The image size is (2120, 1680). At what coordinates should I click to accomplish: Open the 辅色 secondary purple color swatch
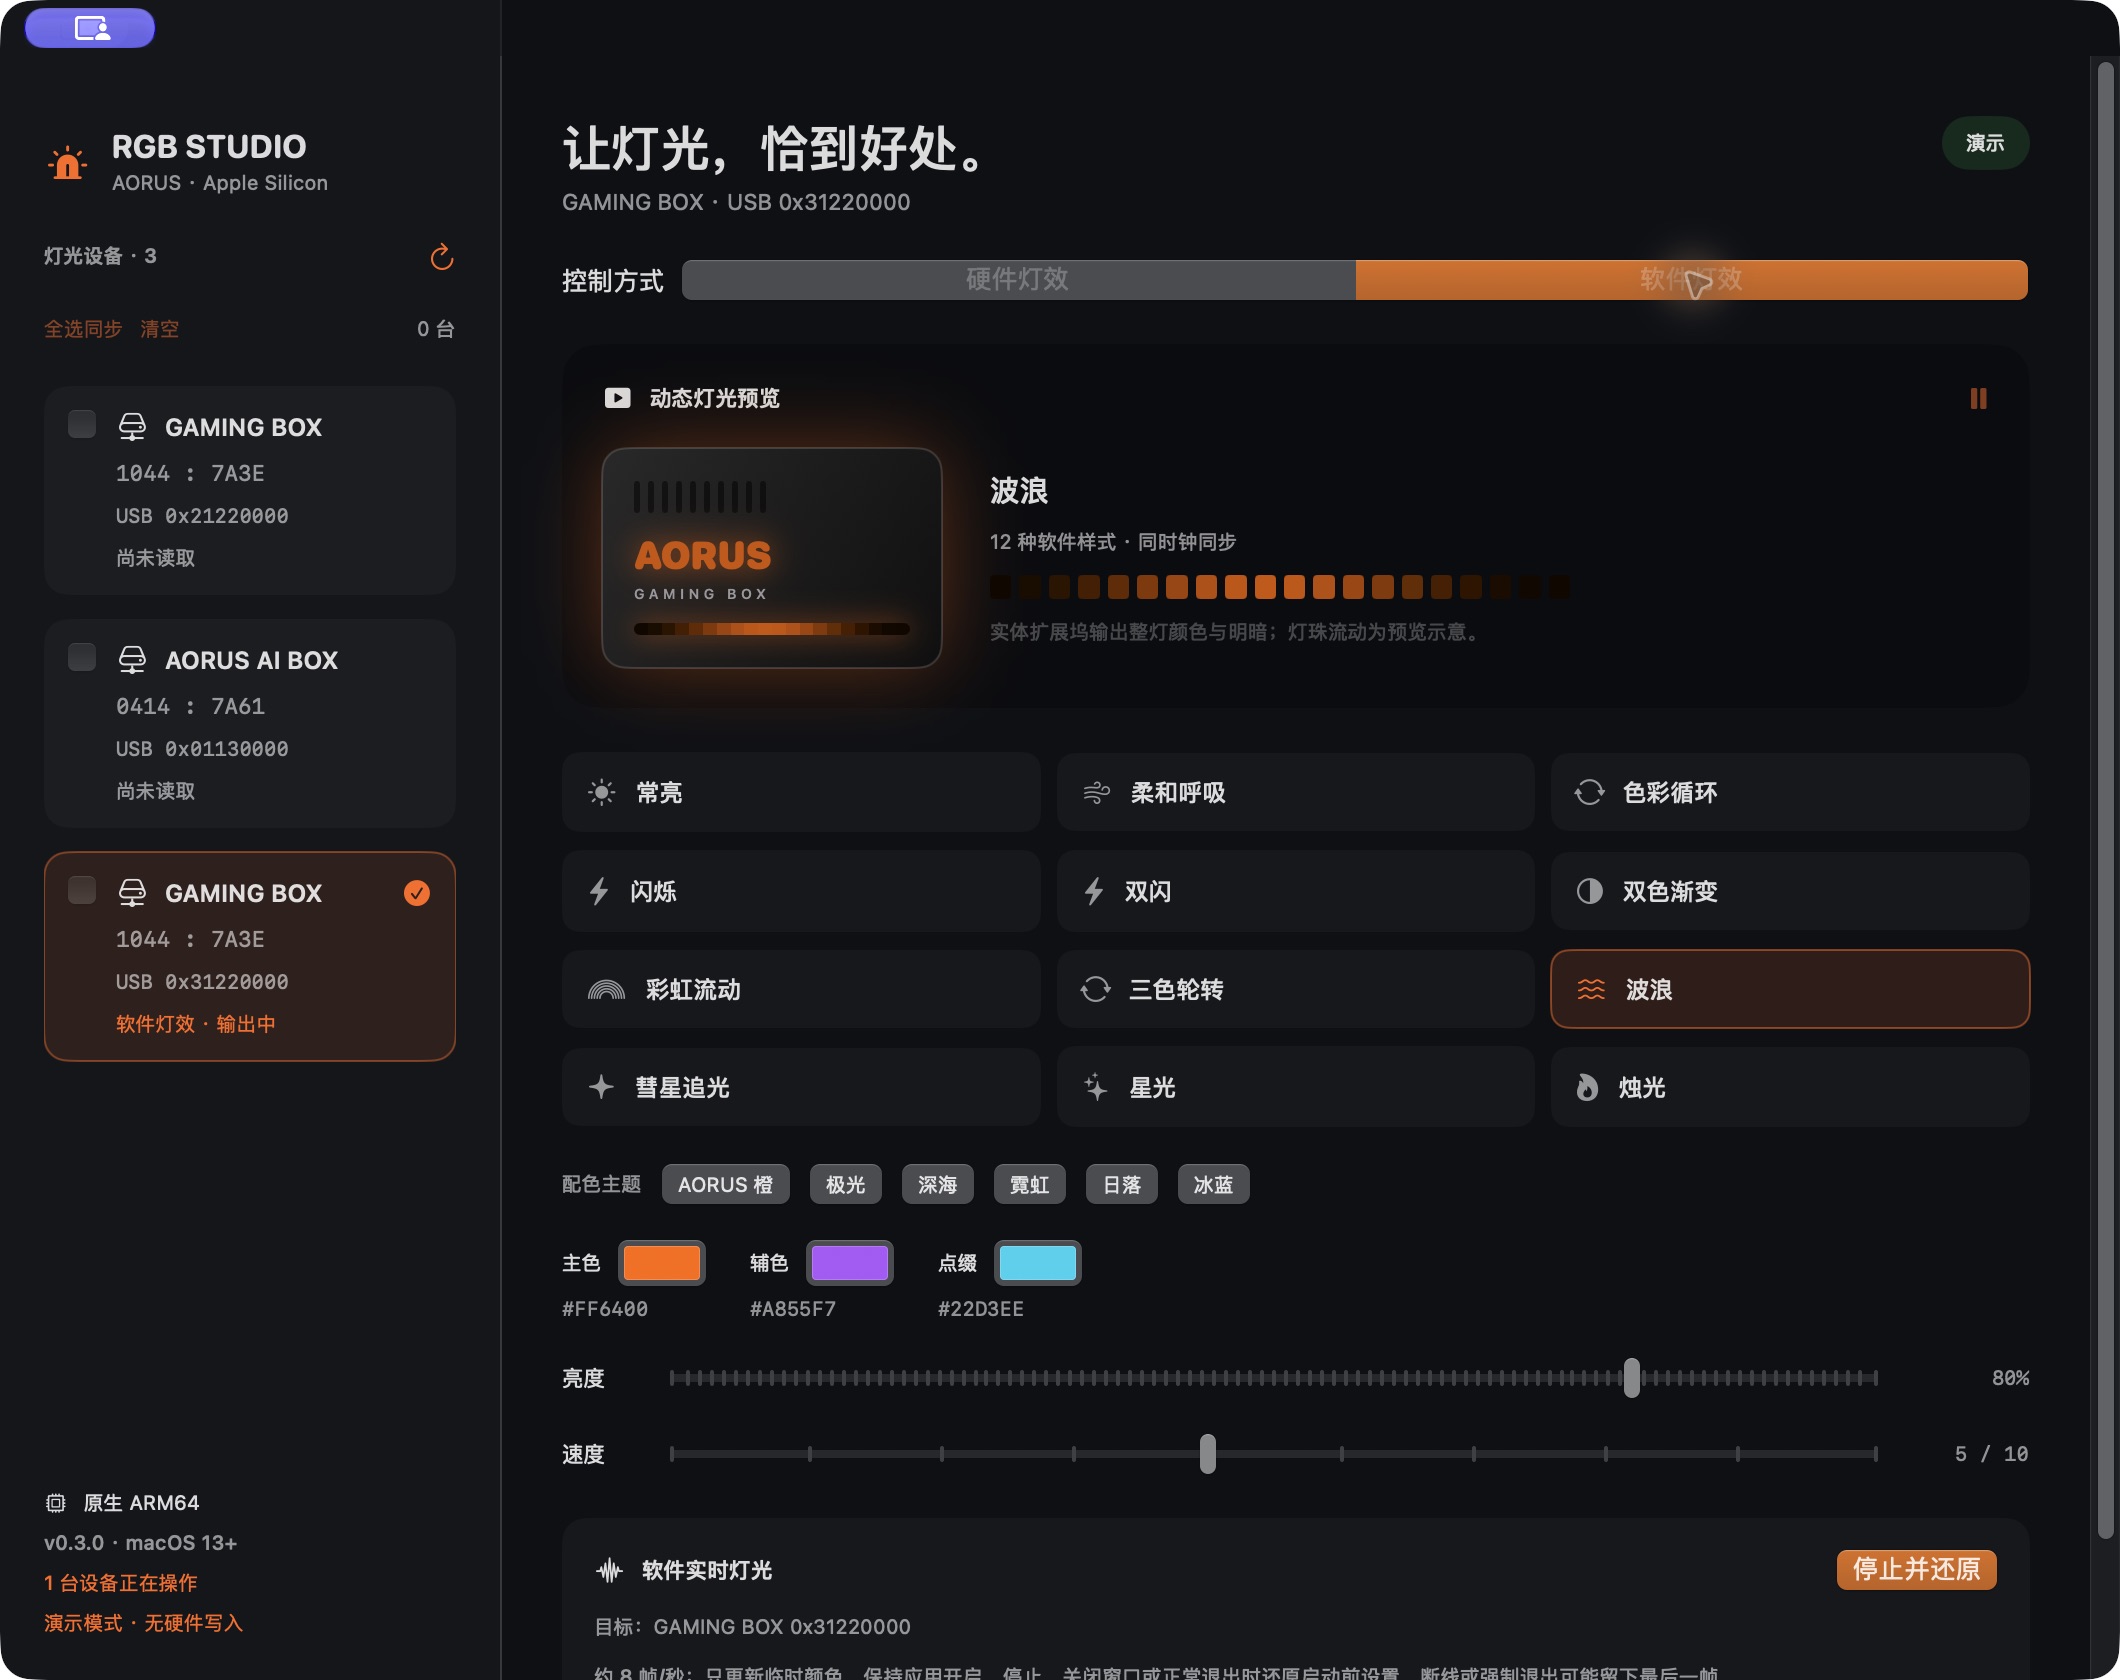(850, 1263)
